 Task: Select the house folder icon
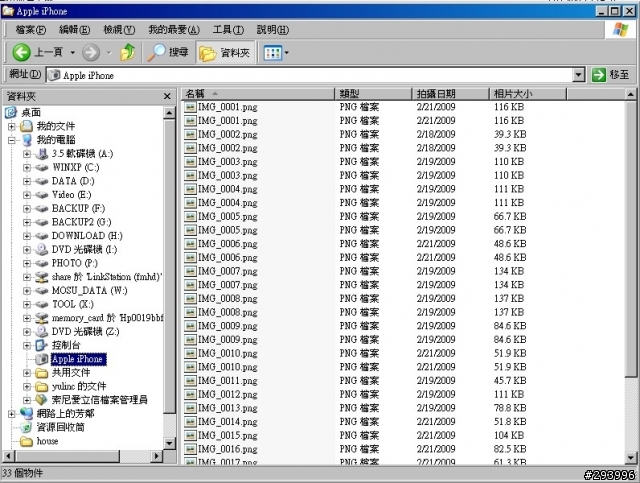[26, 441]
